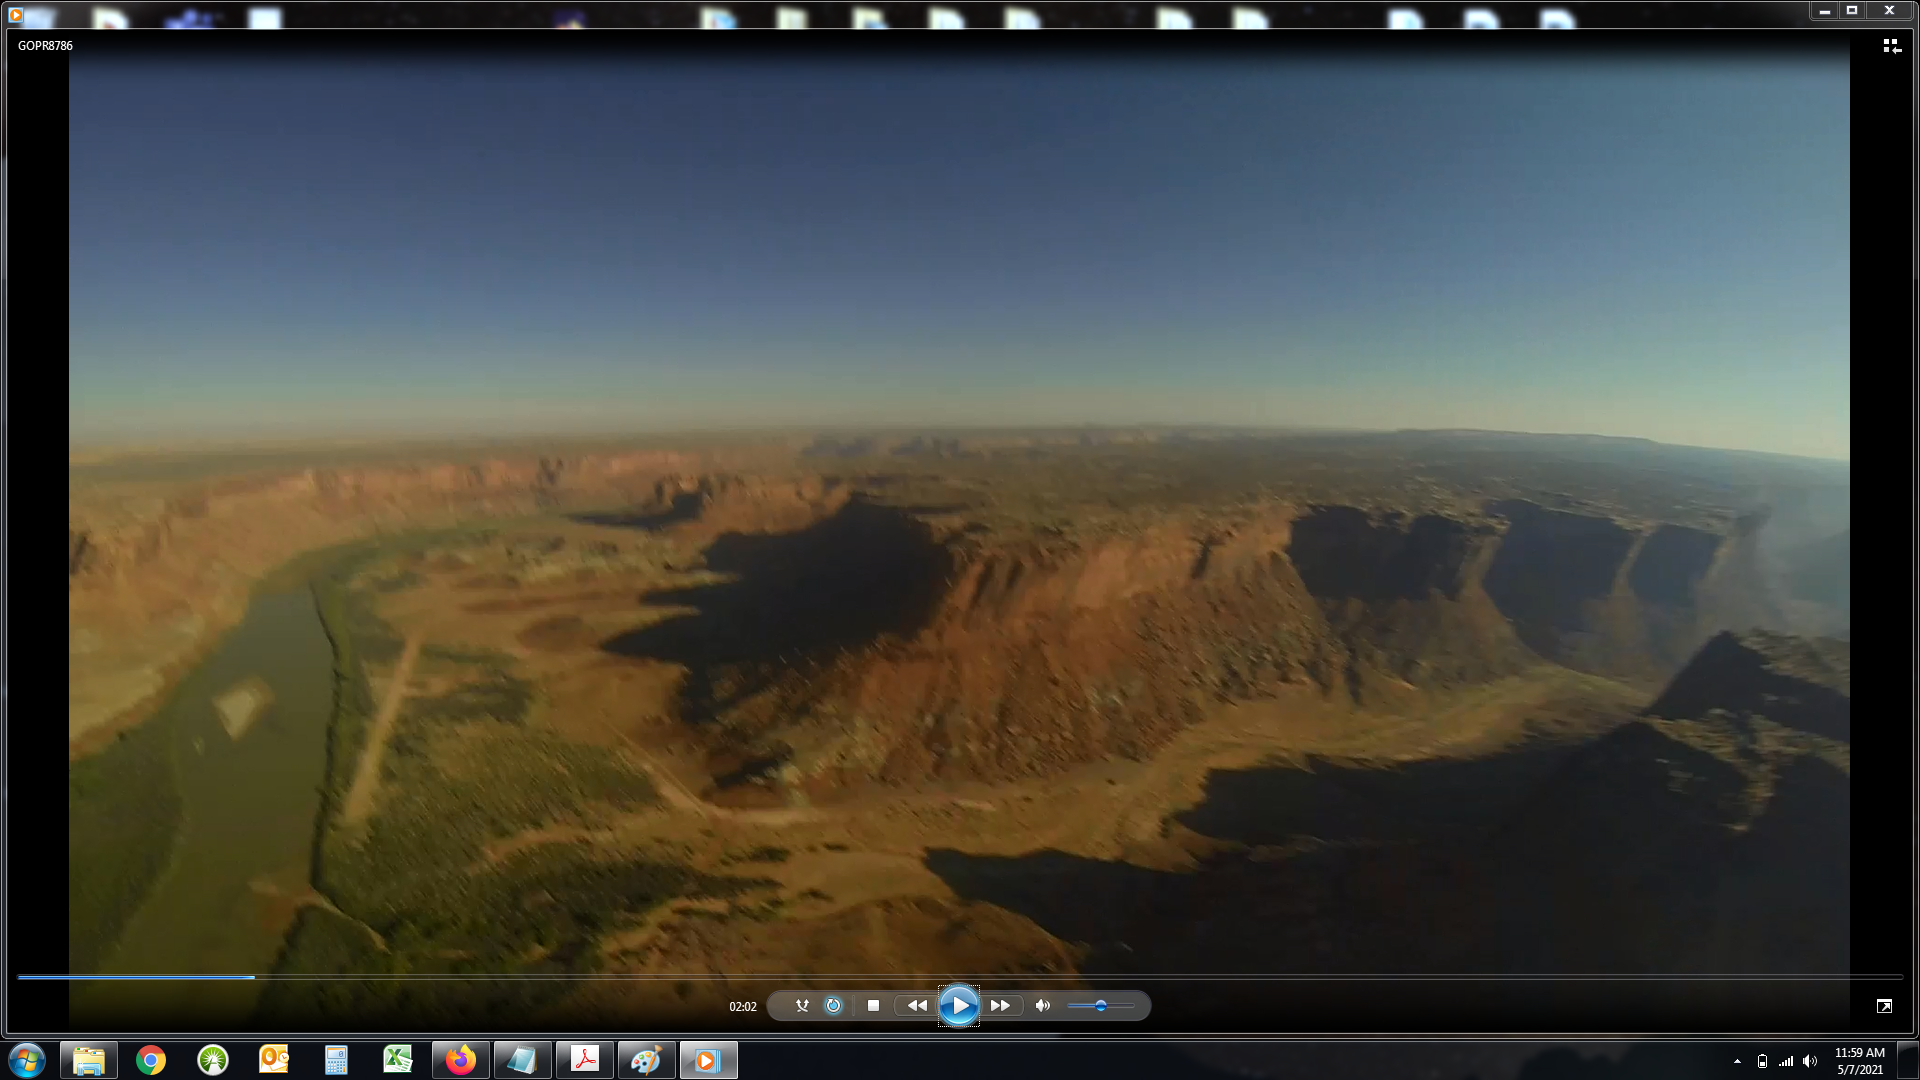The height and width of the screenshot is (1080, 1920).
Task: Click the network signal tray icon
Action: (x=1786, y=1061)
